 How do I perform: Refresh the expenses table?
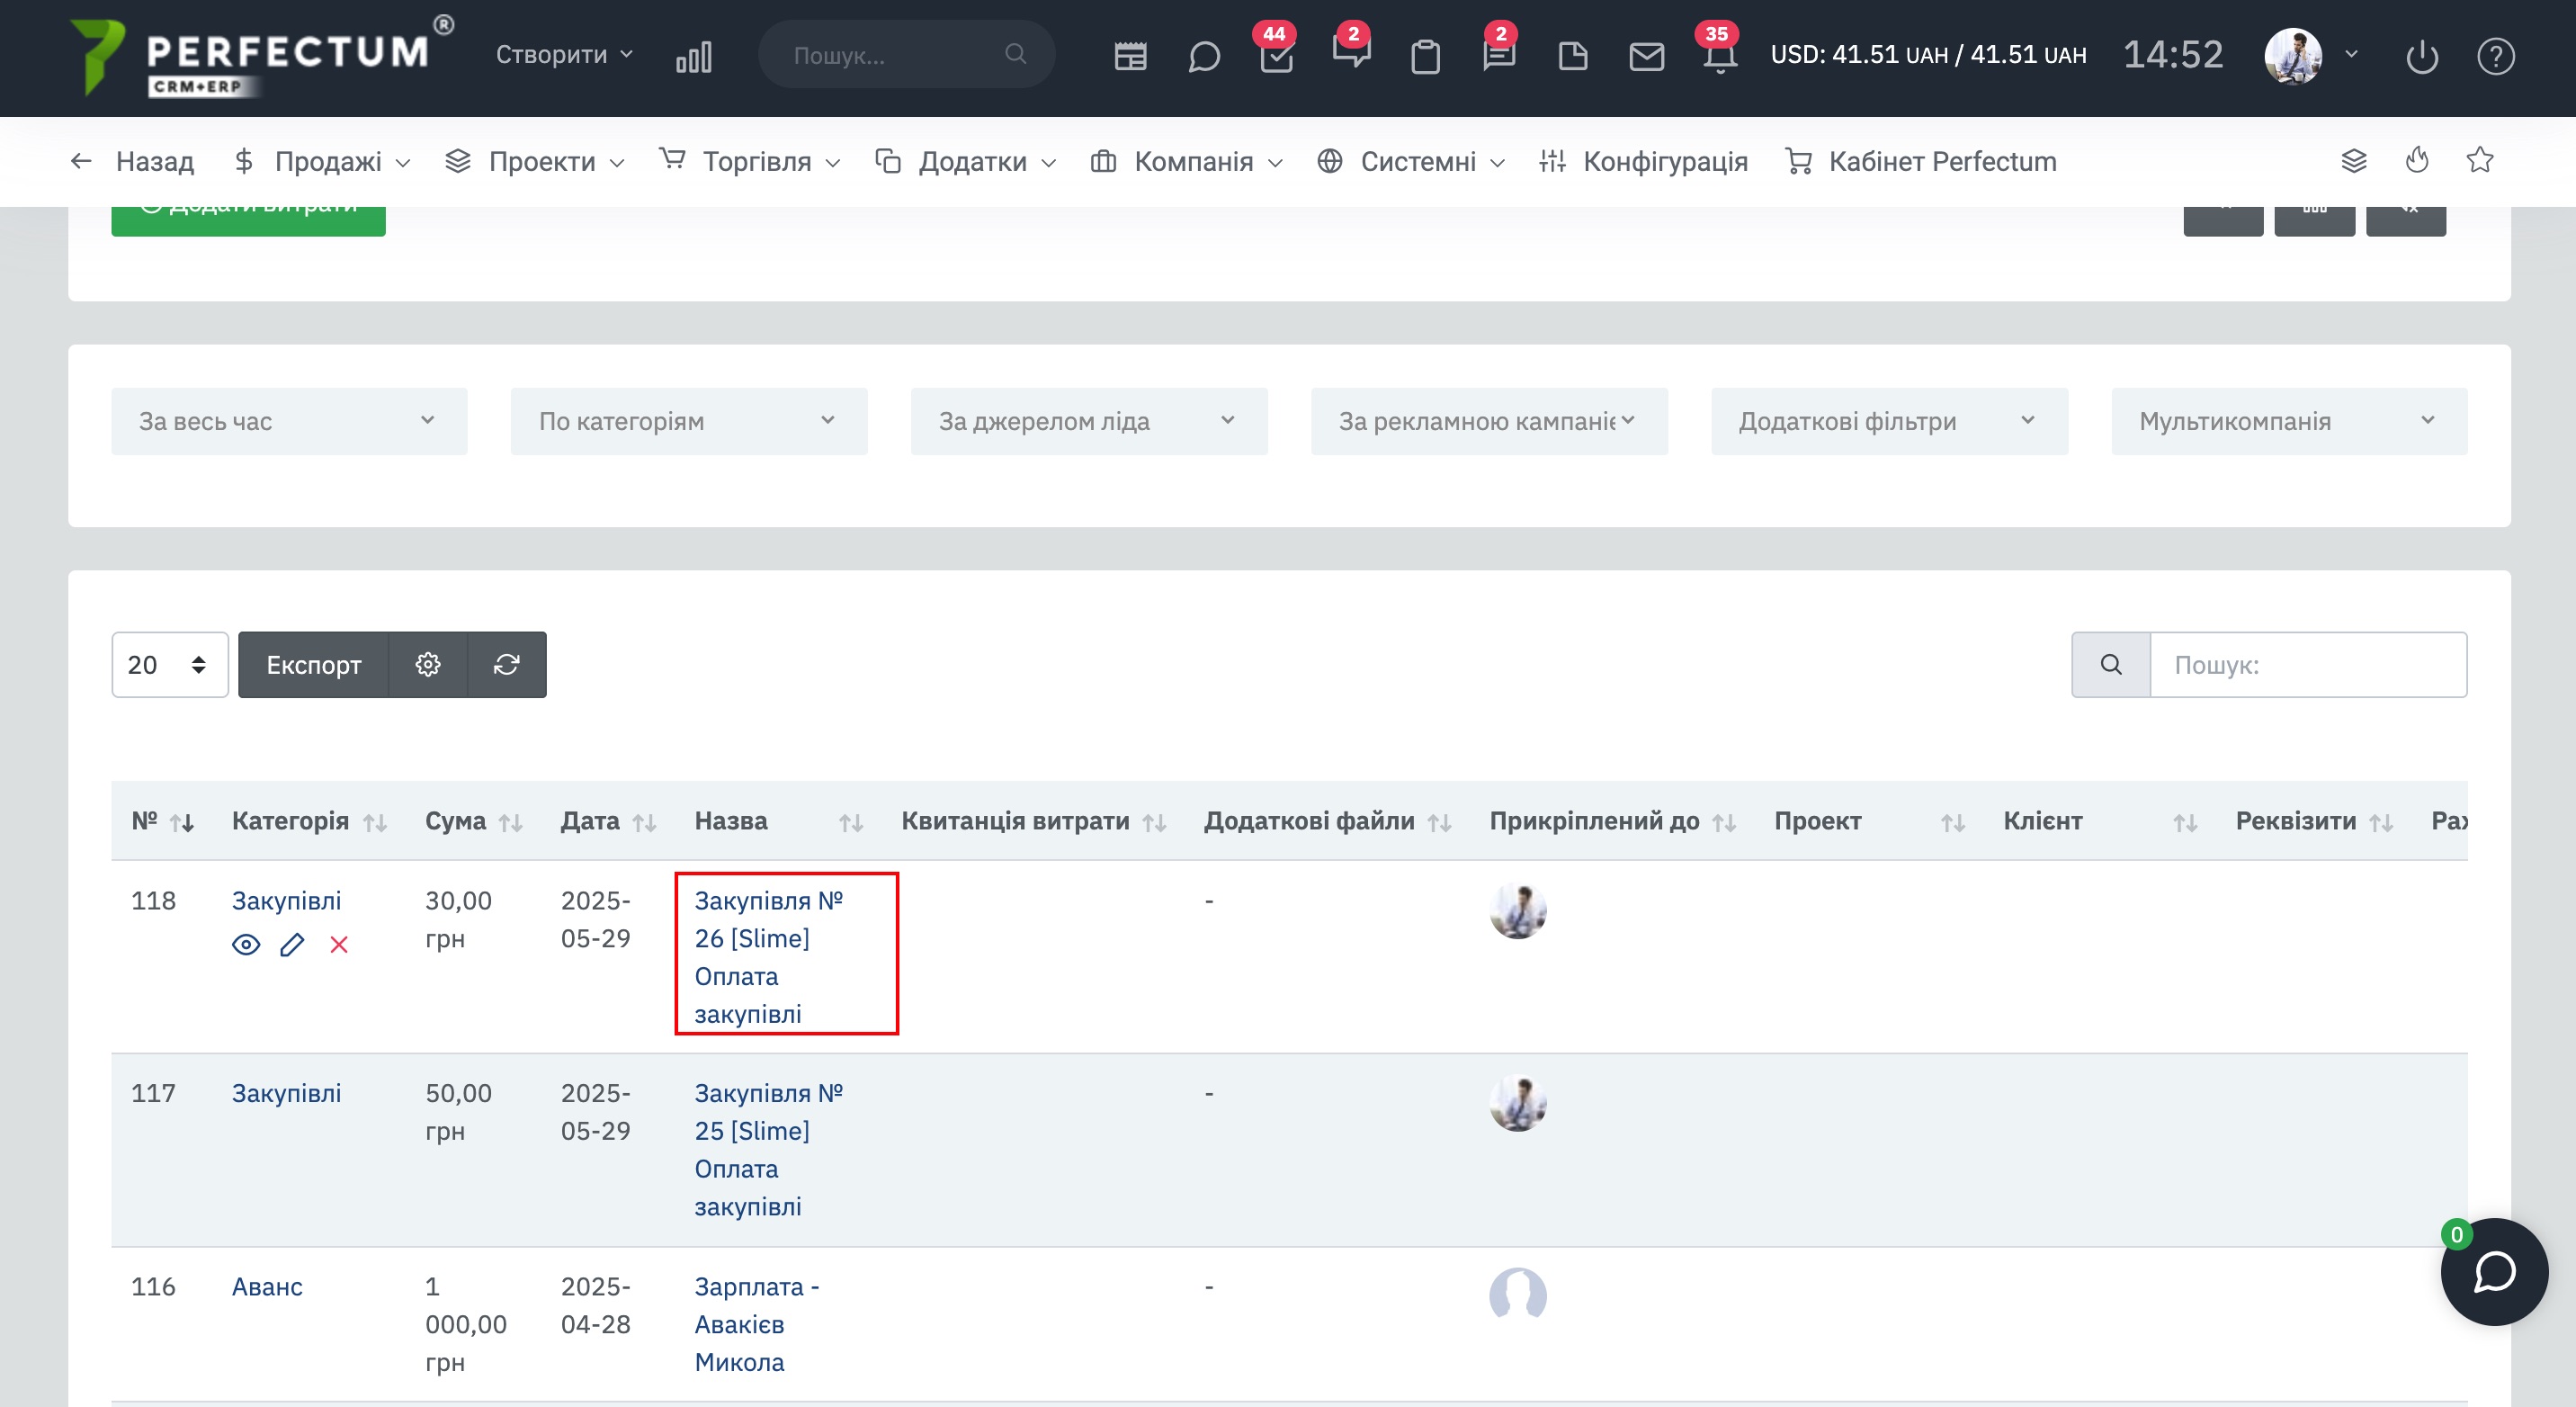point(507,664)
